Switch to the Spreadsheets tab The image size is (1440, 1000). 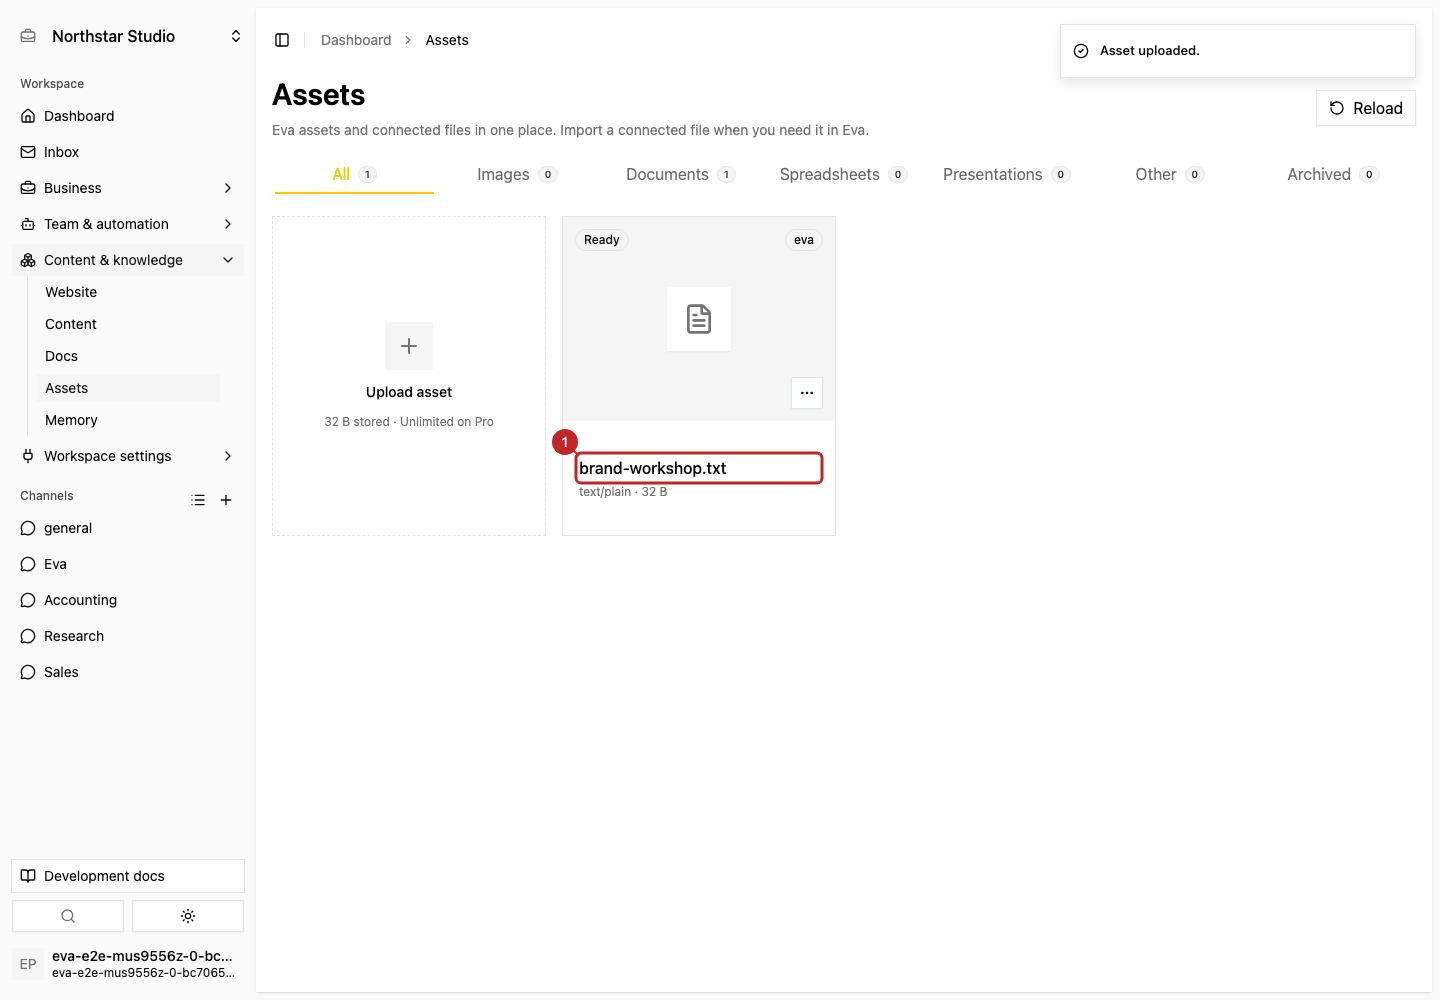point(843,174)
